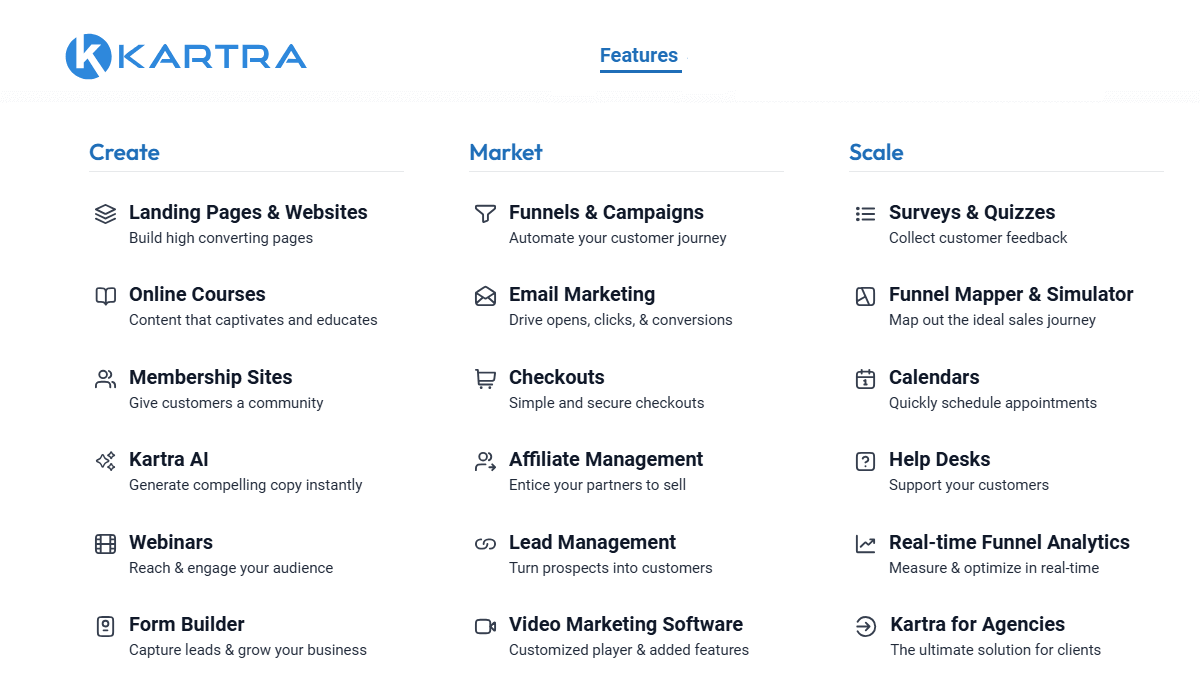Select the Checkouts shopping cart icon
Screen dimensions: 1200x700
485,378
